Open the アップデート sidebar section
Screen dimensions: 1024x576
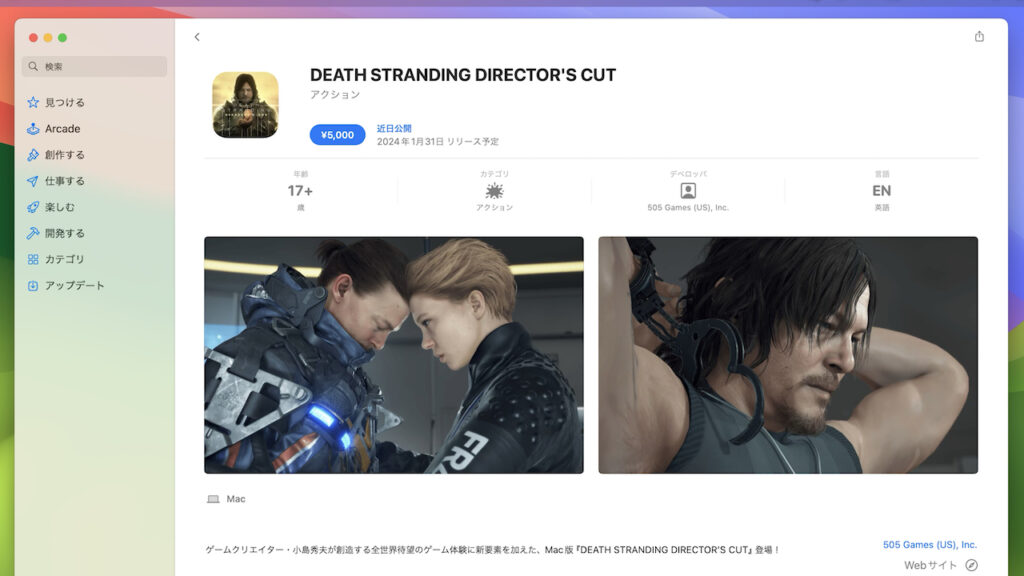pyautogui.click(x=74, y=285)
